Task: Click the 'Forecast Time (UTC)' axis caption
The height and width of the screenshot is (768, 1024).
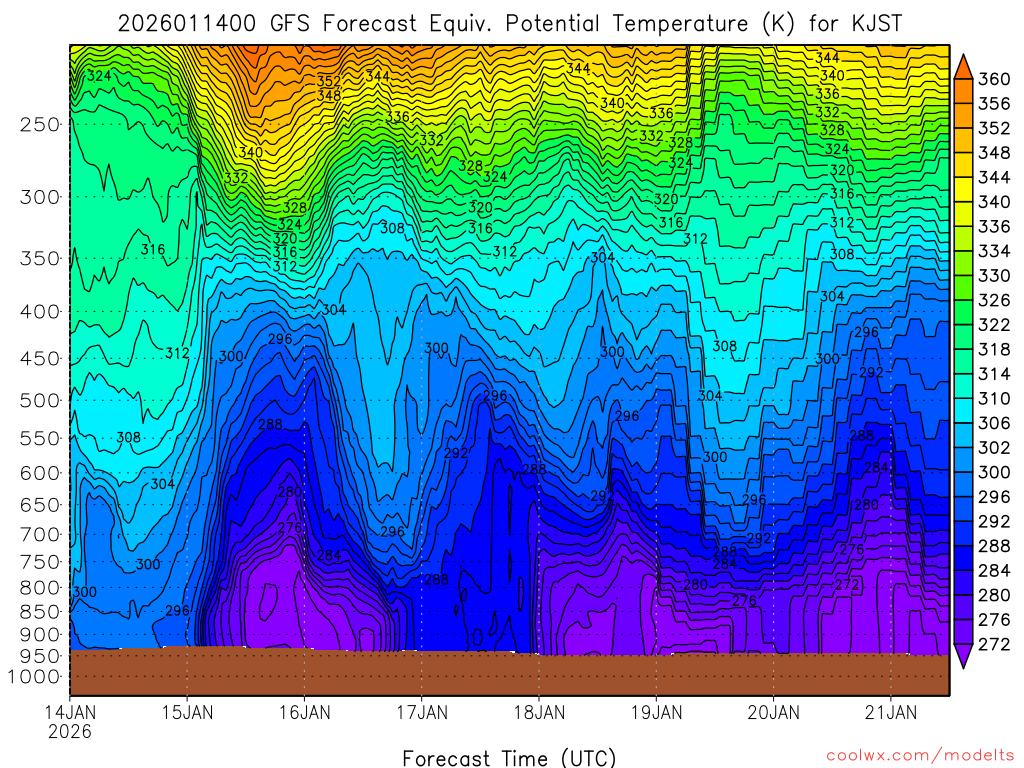Action: coord(509,758)
